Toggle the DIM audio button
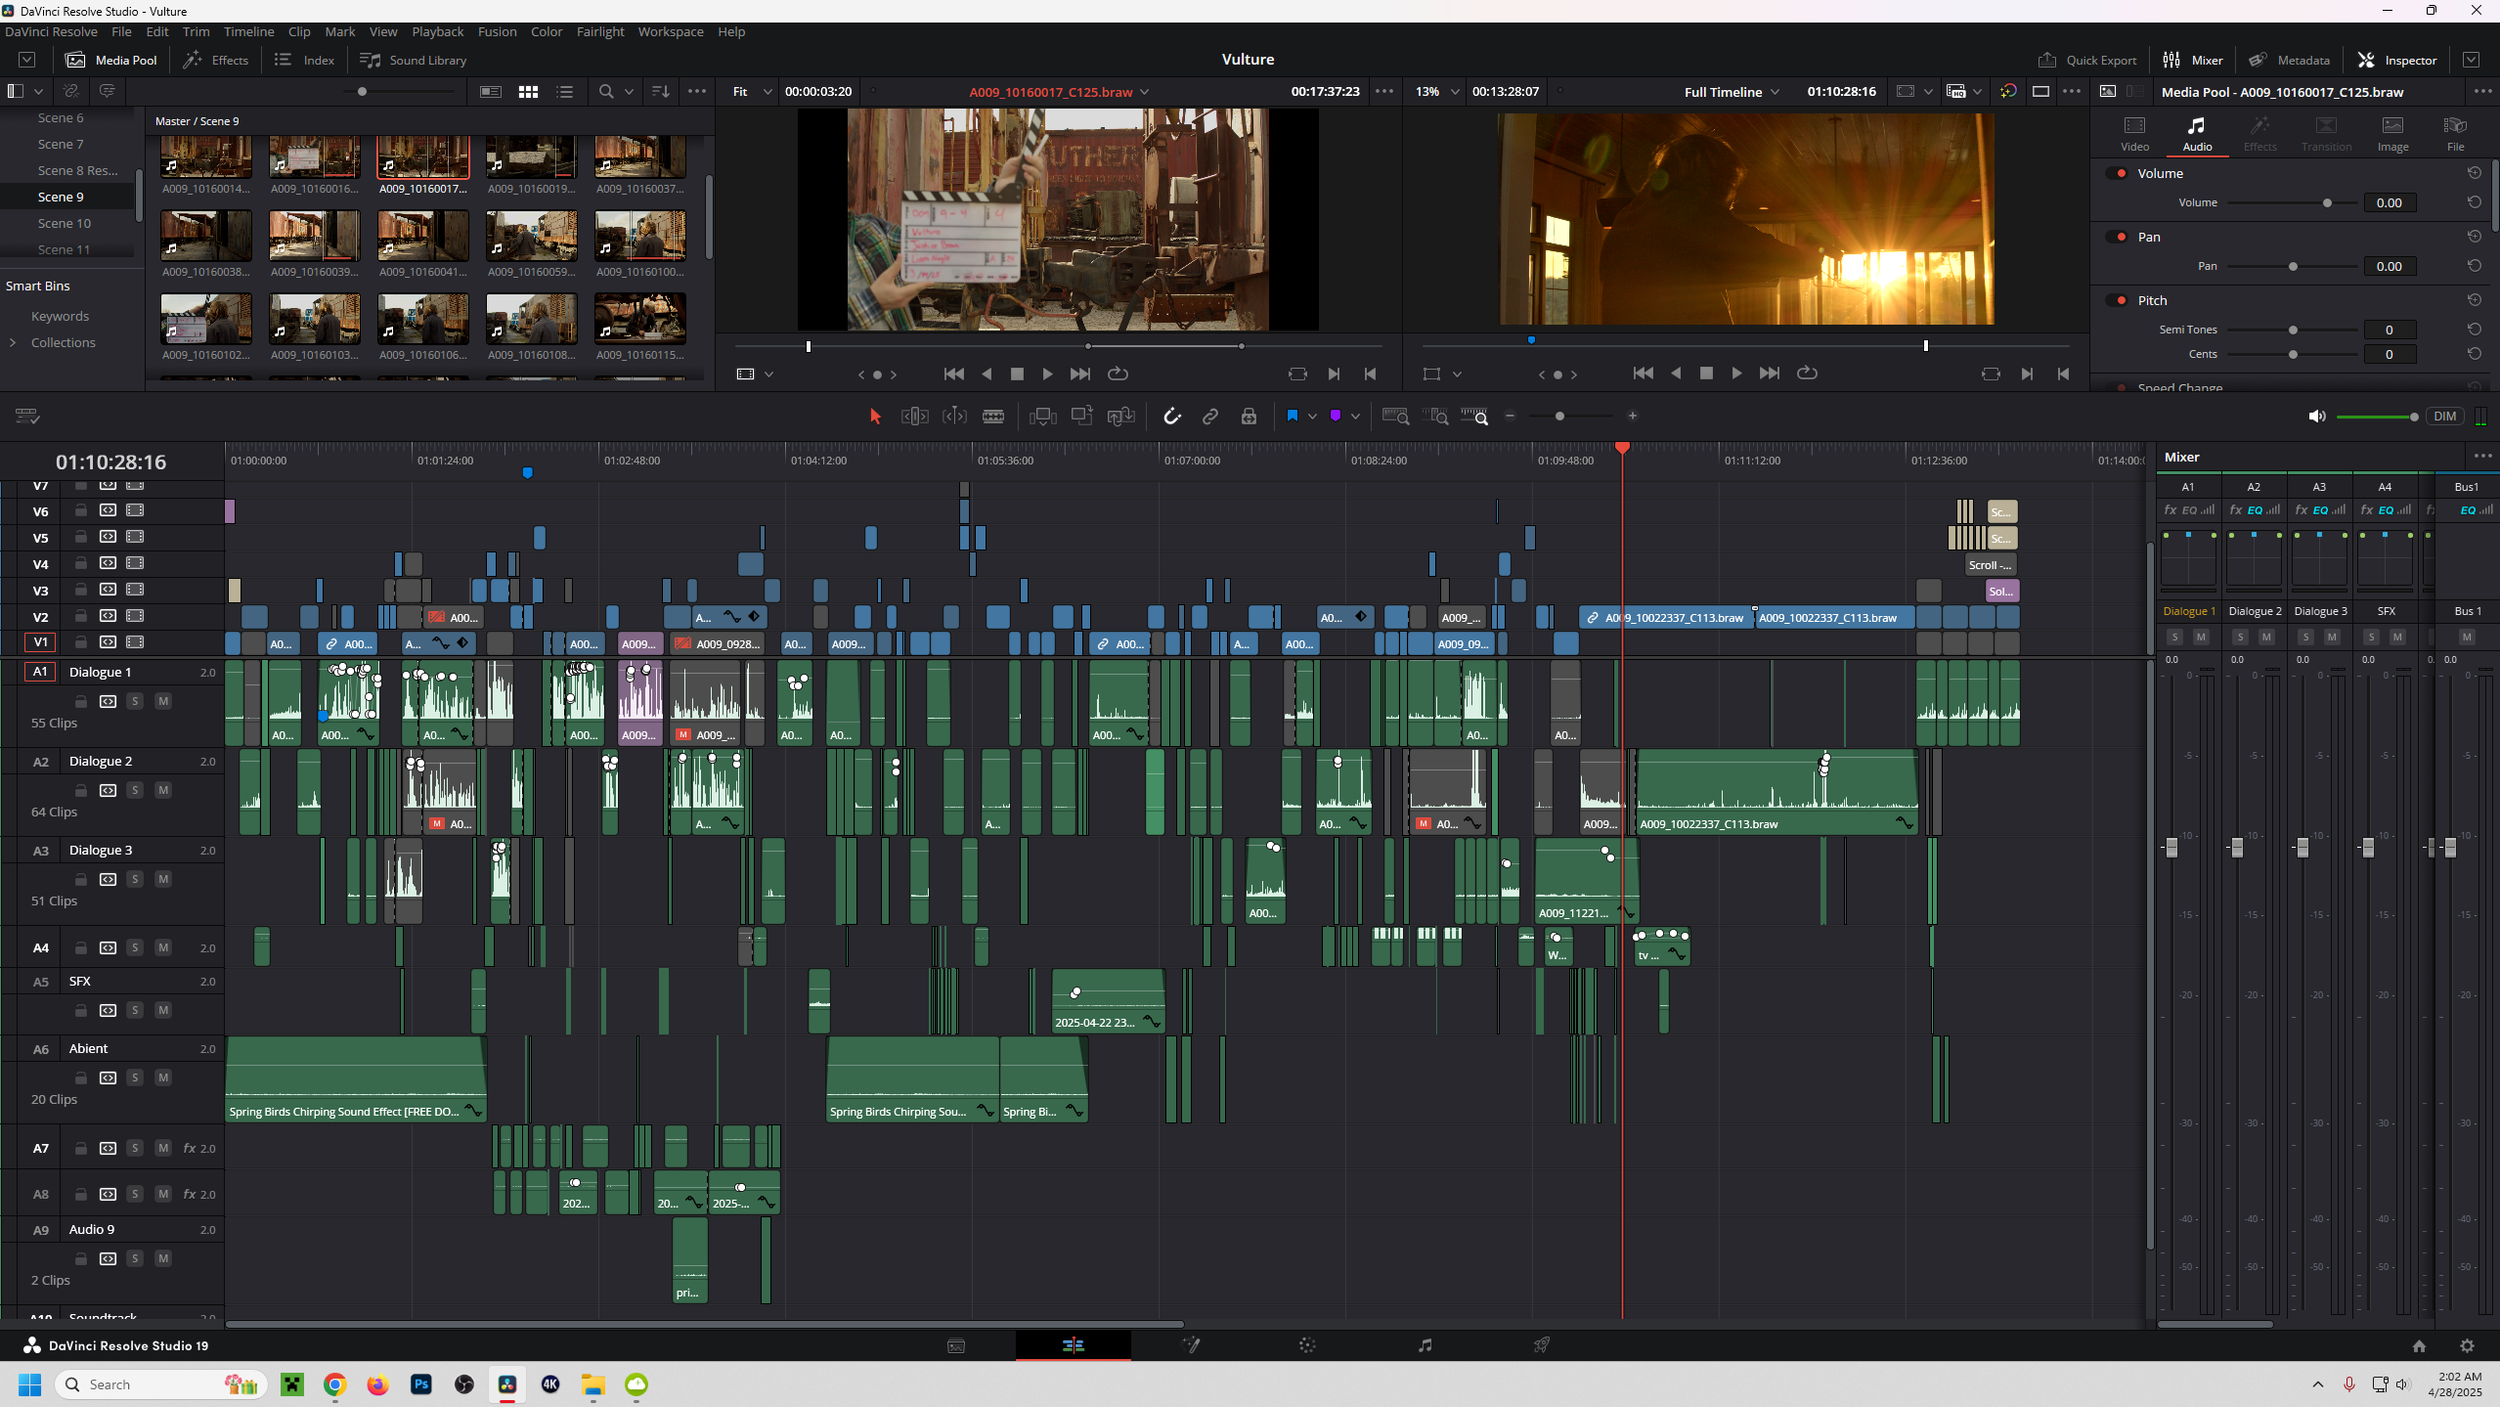The height and width of the screenshot is (1407, 2500). pos(2444,416)
